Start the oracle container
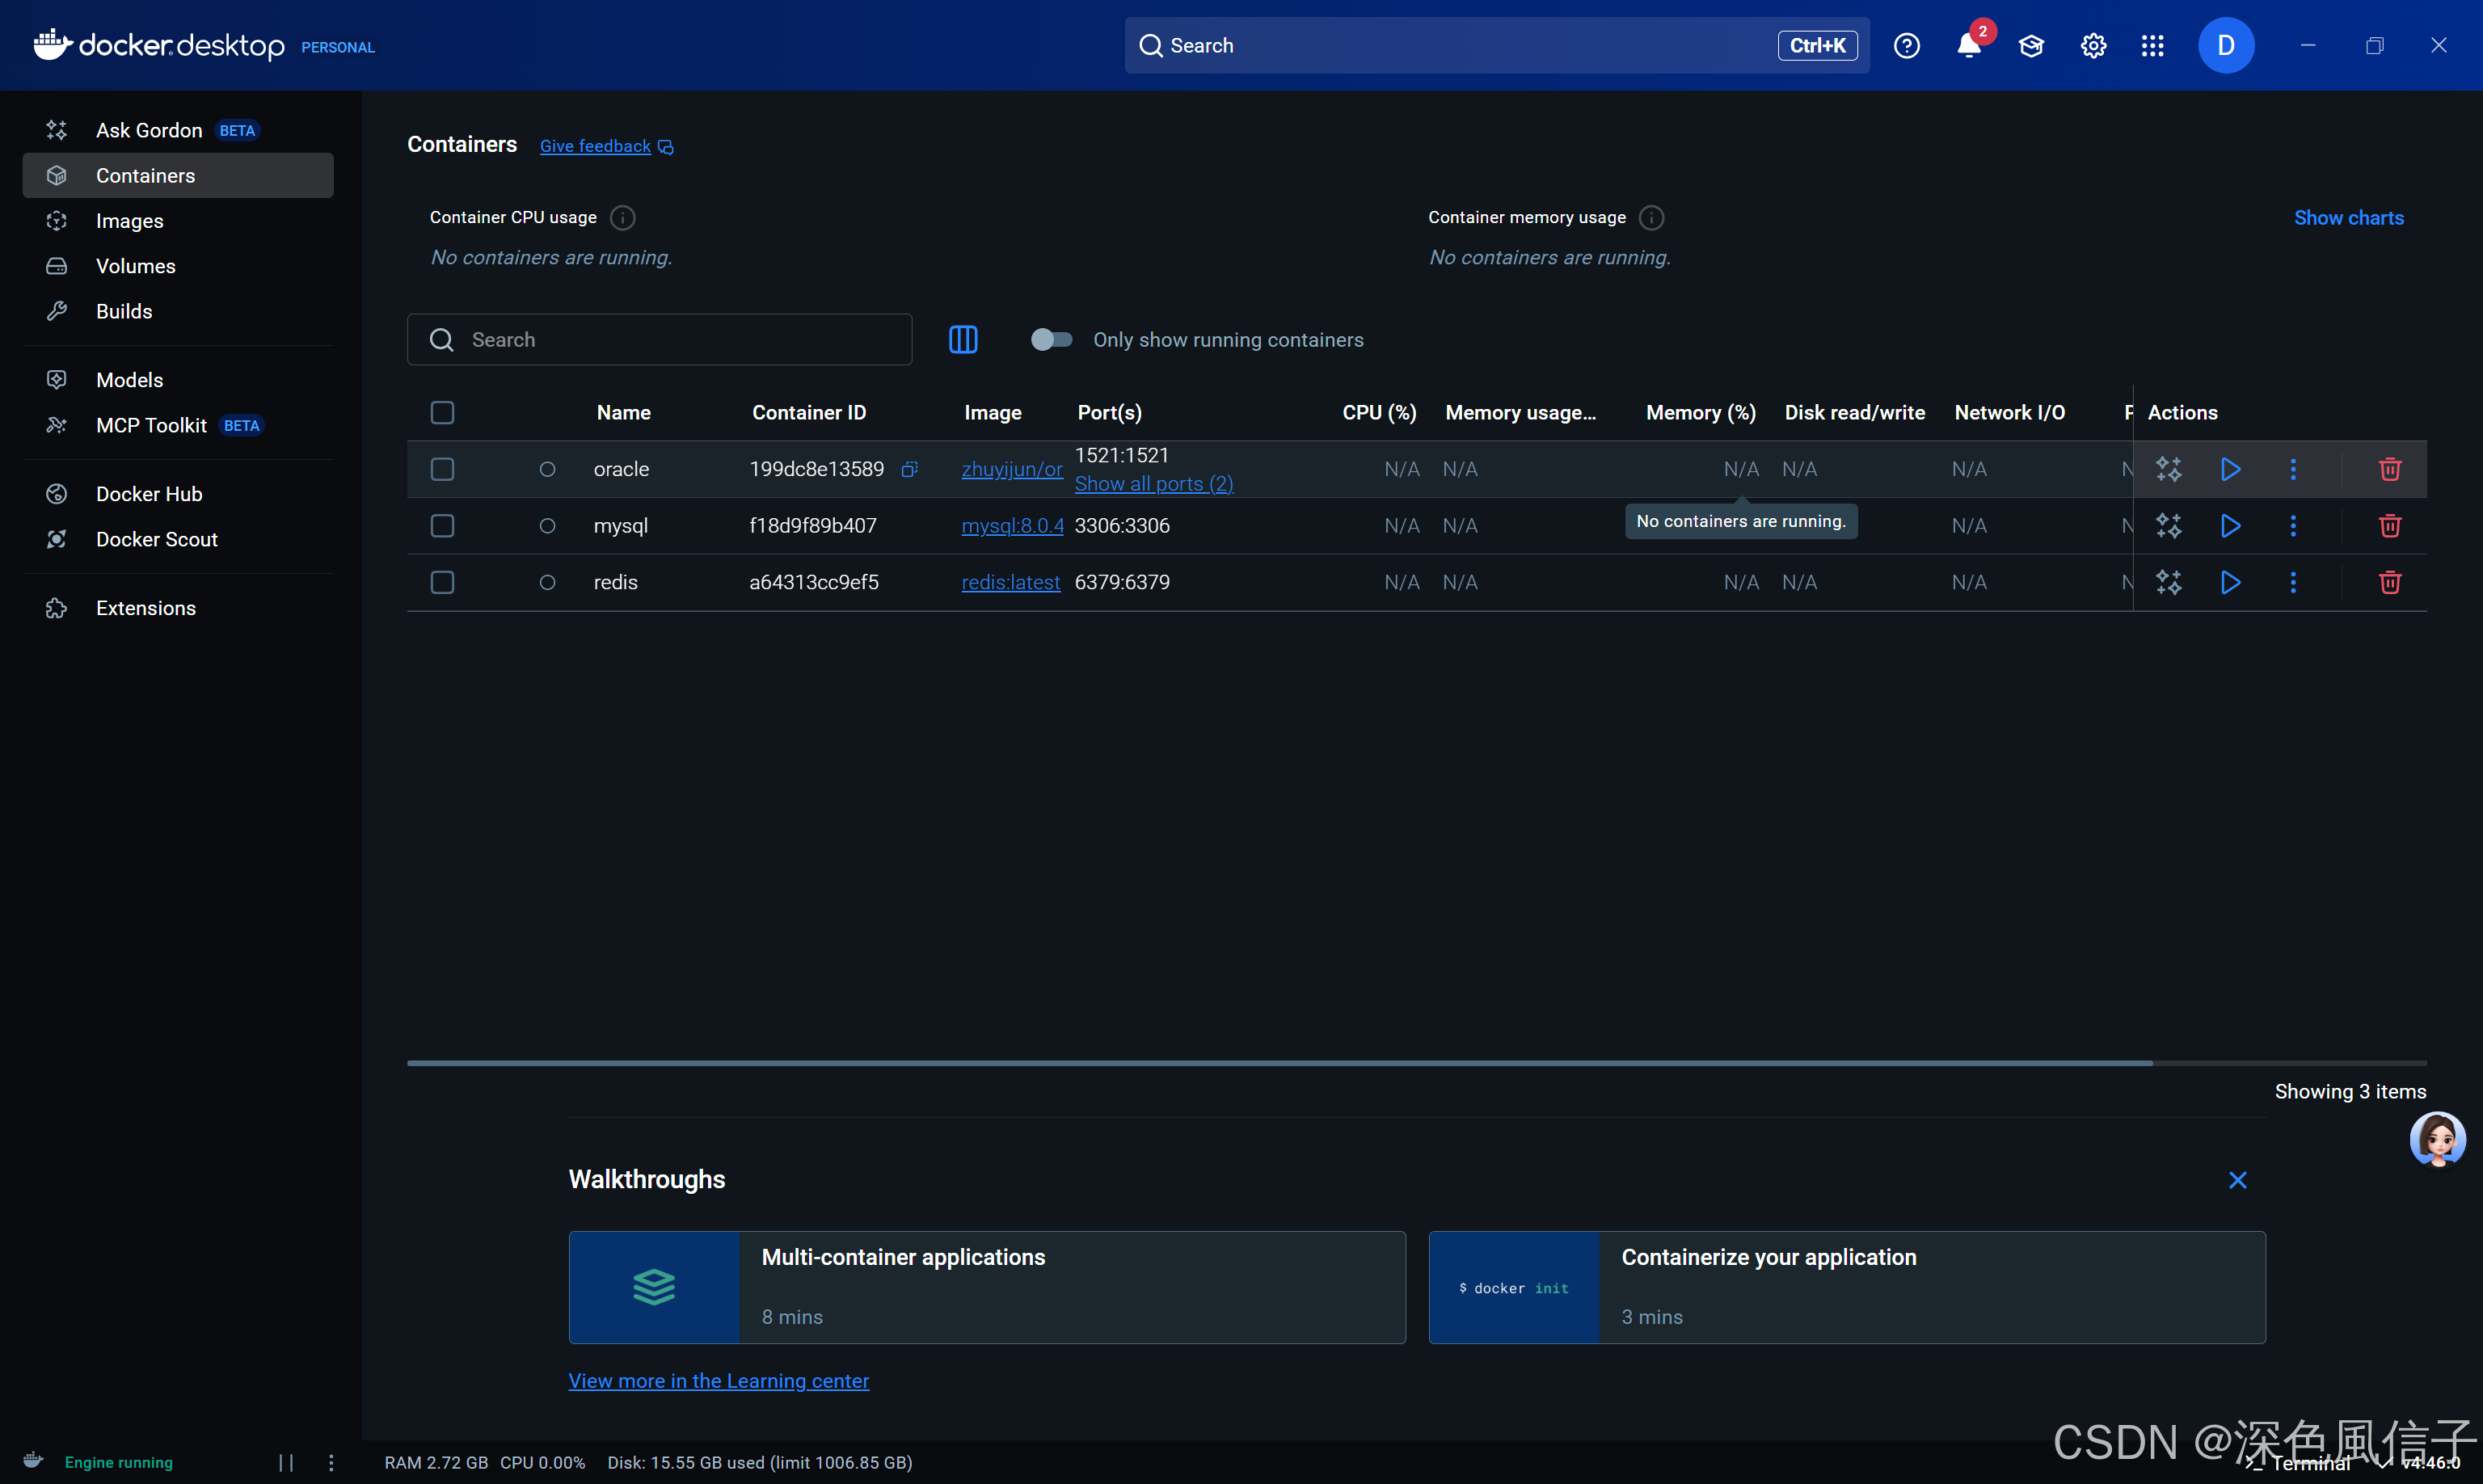 [2229, 469]
